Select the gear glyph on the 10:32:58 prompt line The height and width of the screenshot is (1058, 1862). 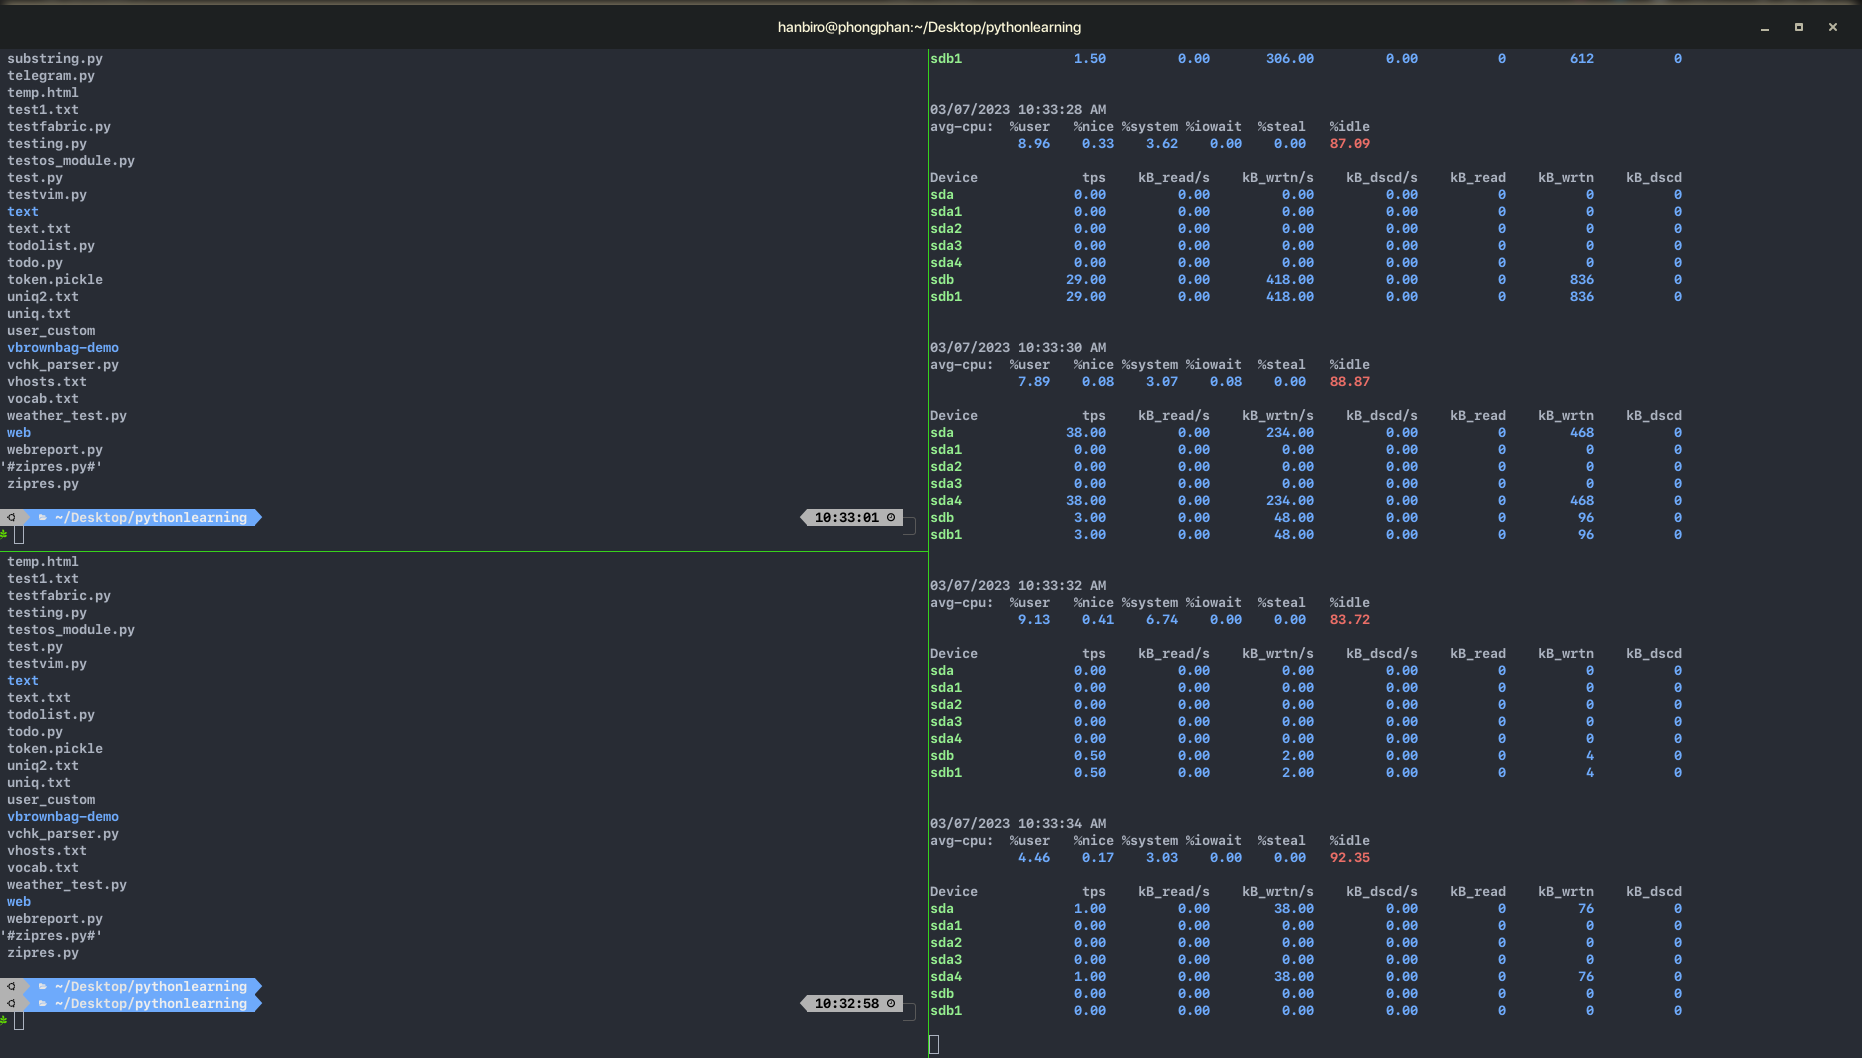12,1003
